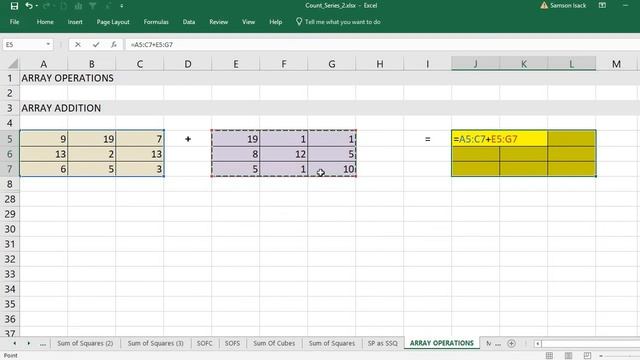Viewport: 640px width, 360px height.
Task: Click cell C7 containing 3
Action: click(140, 169)
